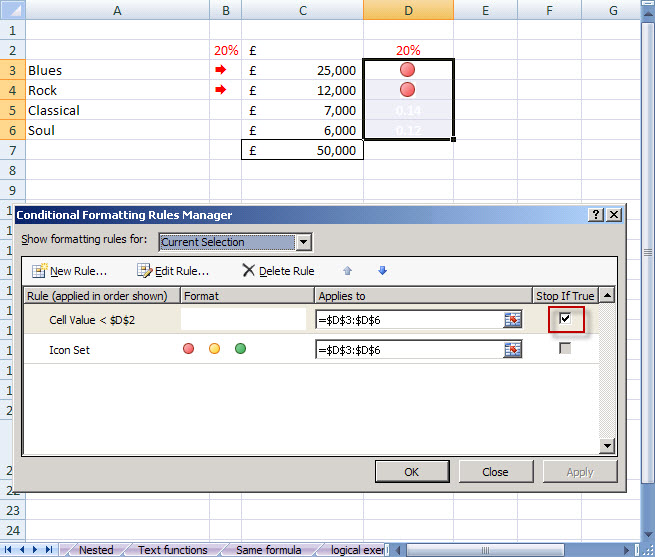Click the New Rule button
This screenshot has height=557, width=655.
click(x=70, y=271)
